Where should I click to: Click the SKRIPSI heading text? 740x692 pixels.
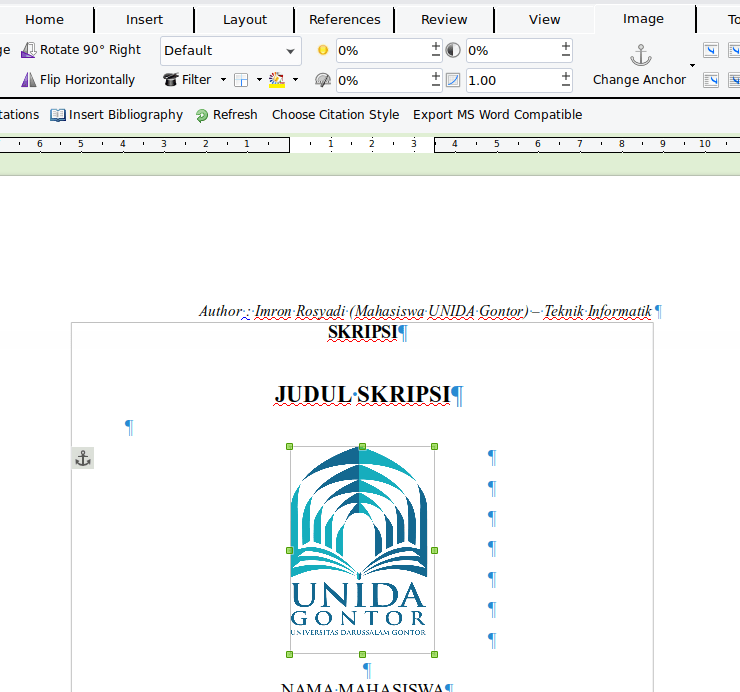click(362, 332)
